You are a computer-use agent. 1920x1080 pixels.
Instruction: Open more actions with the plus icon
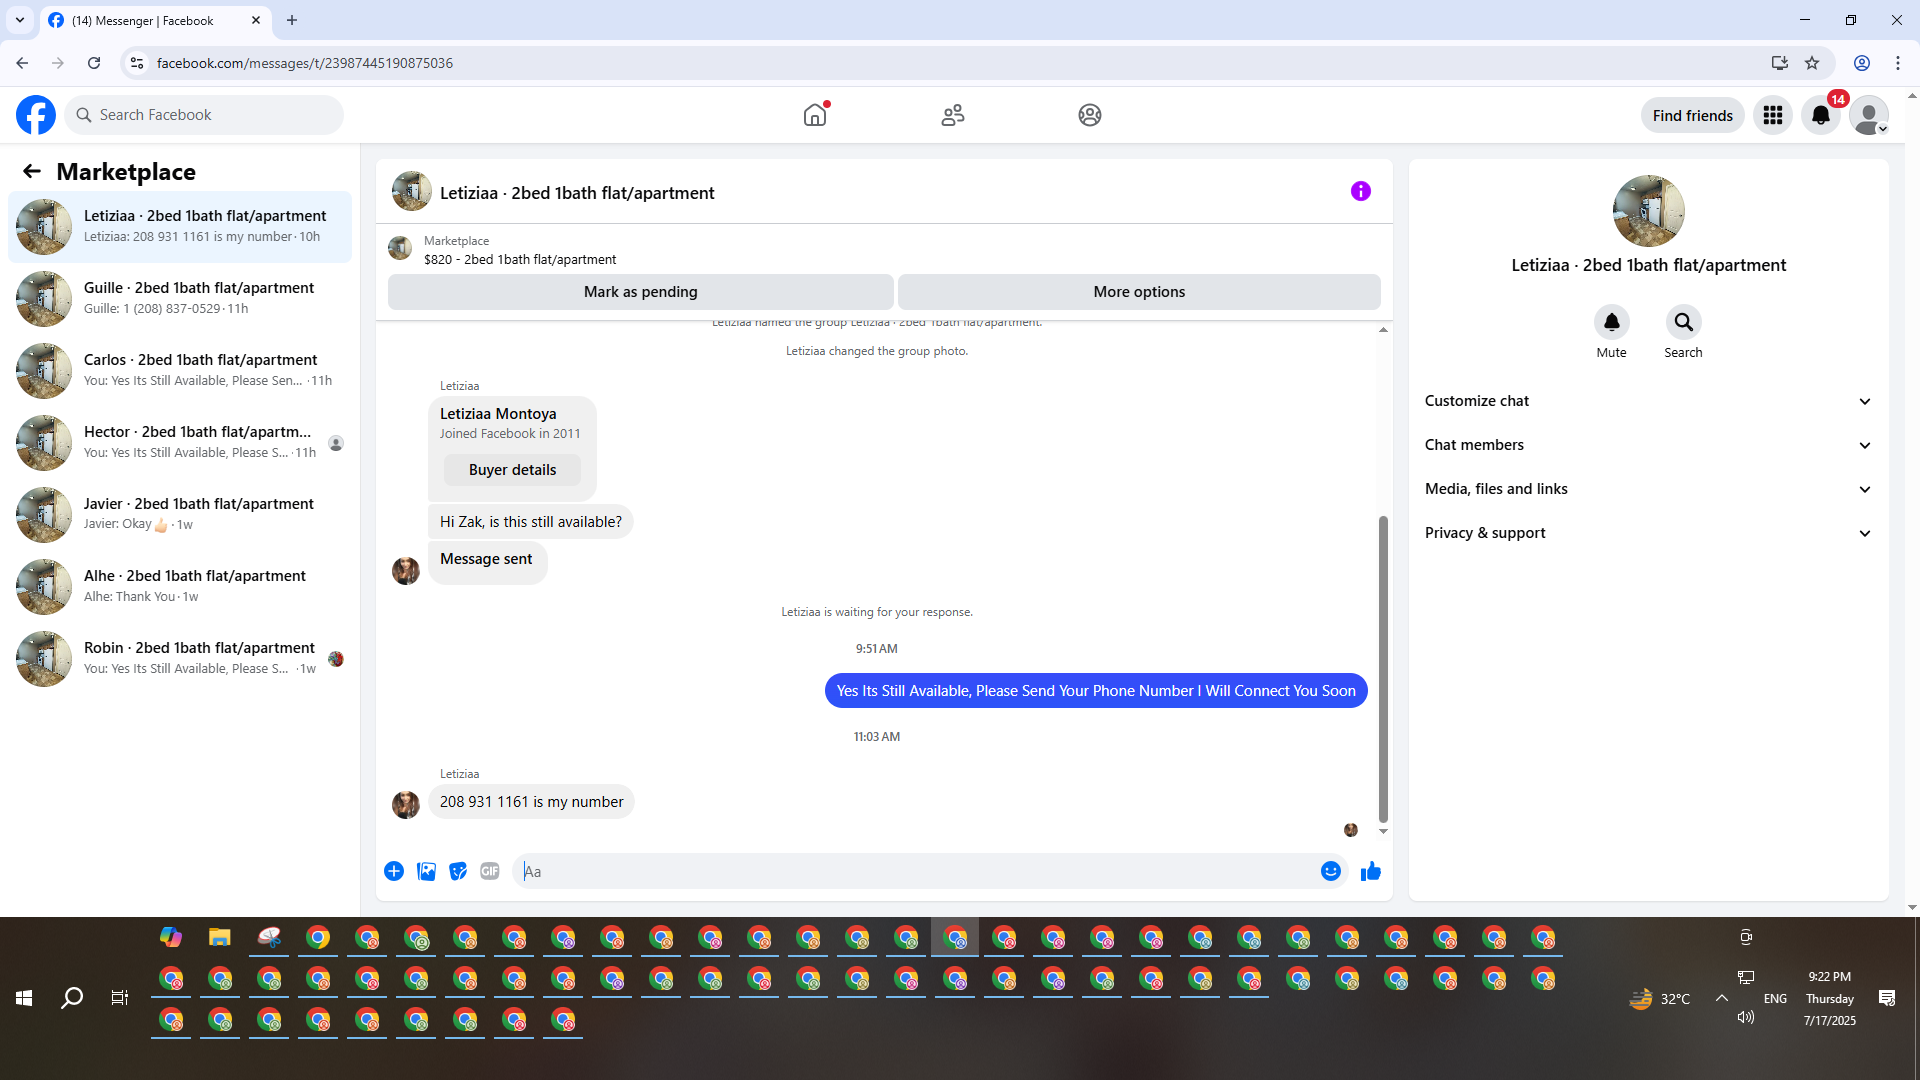pyautogui.click(x=394, y=871)
